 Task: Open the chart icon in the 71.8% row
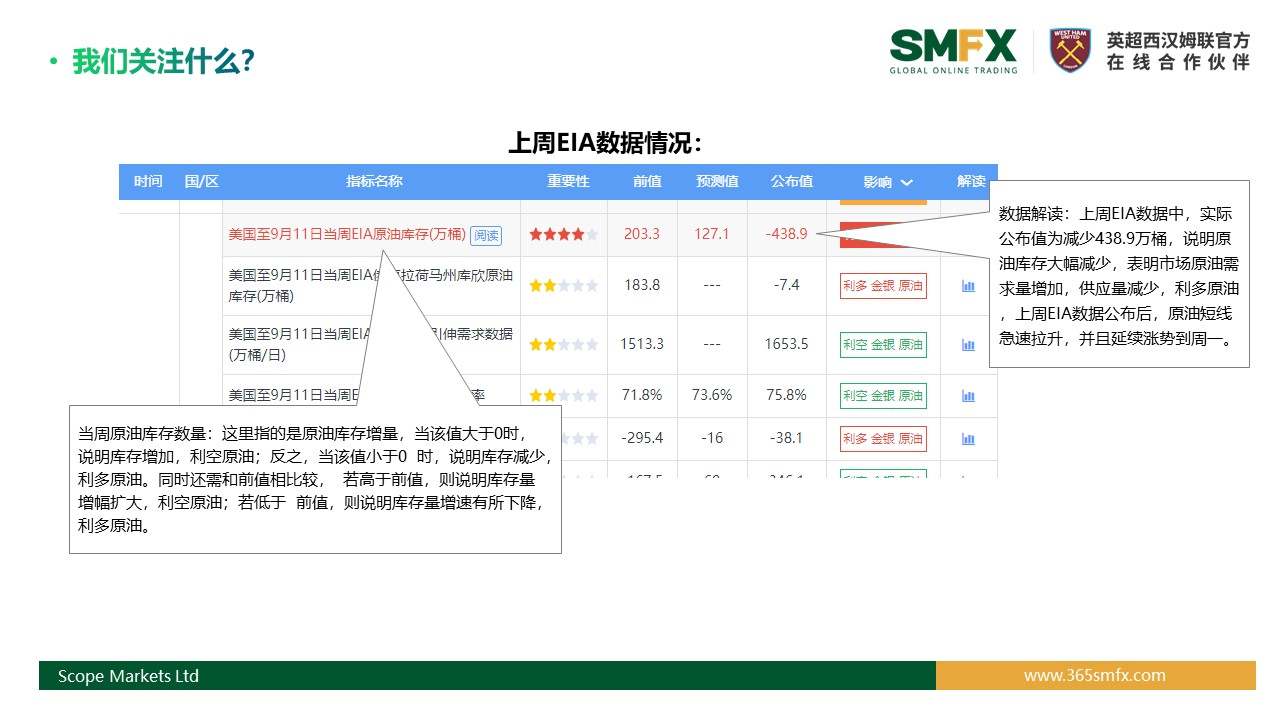[968, 396]
